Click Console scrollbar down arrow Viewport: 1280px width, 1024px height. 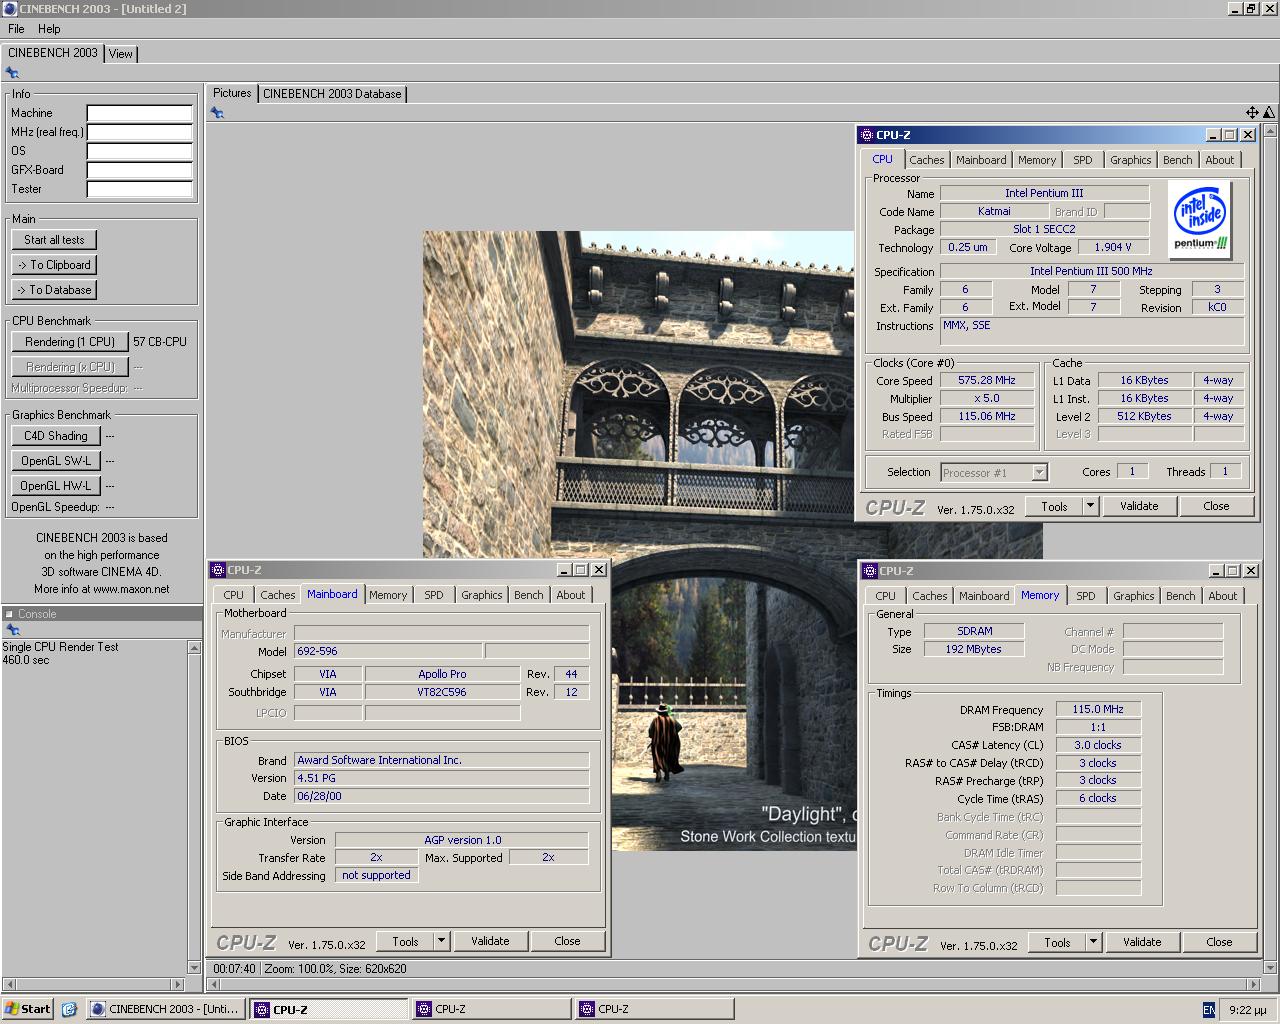[194, 967]
